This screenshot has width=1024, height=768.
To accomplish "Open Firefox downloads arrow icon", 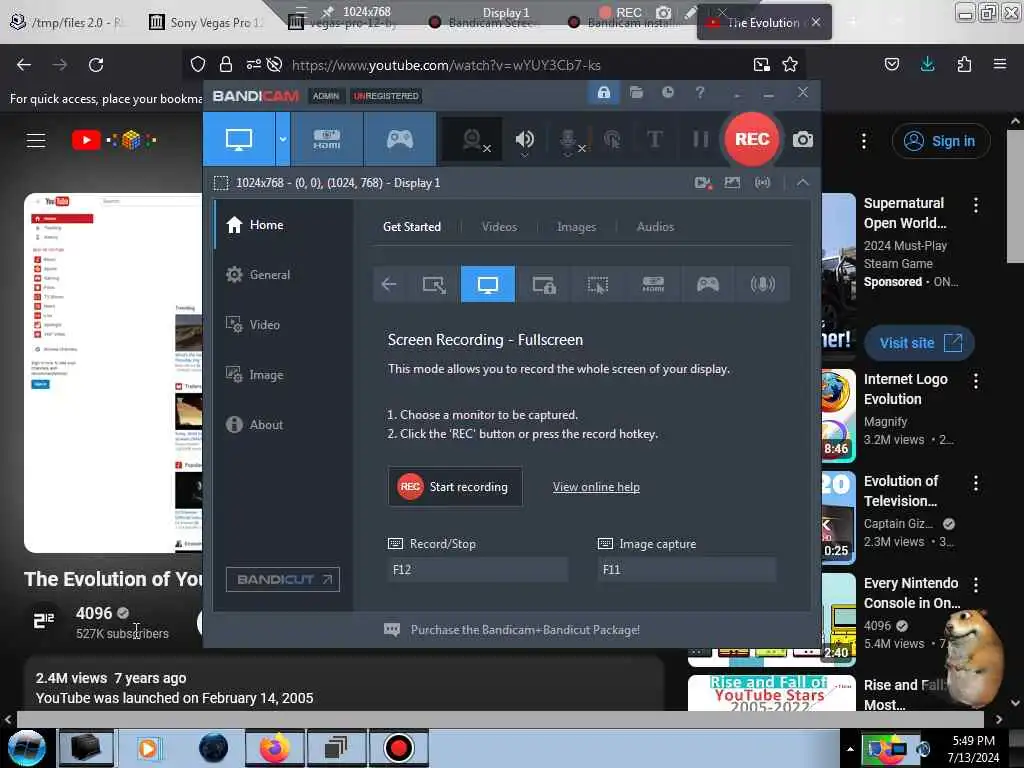I will pyautogui.click(x=927, y=64).
